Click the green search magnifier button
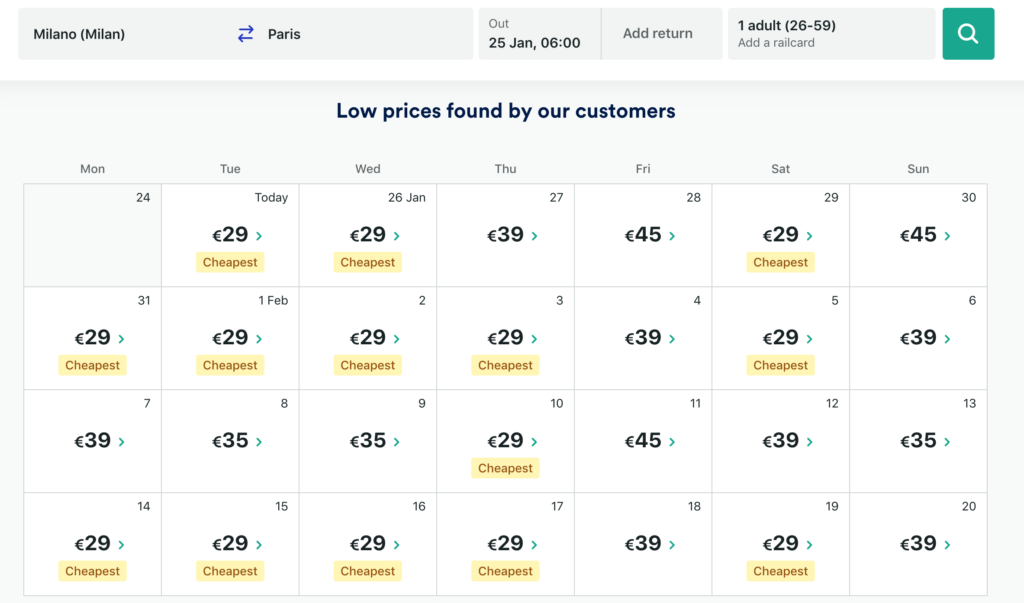1024x603 pixels. point(968,34)
